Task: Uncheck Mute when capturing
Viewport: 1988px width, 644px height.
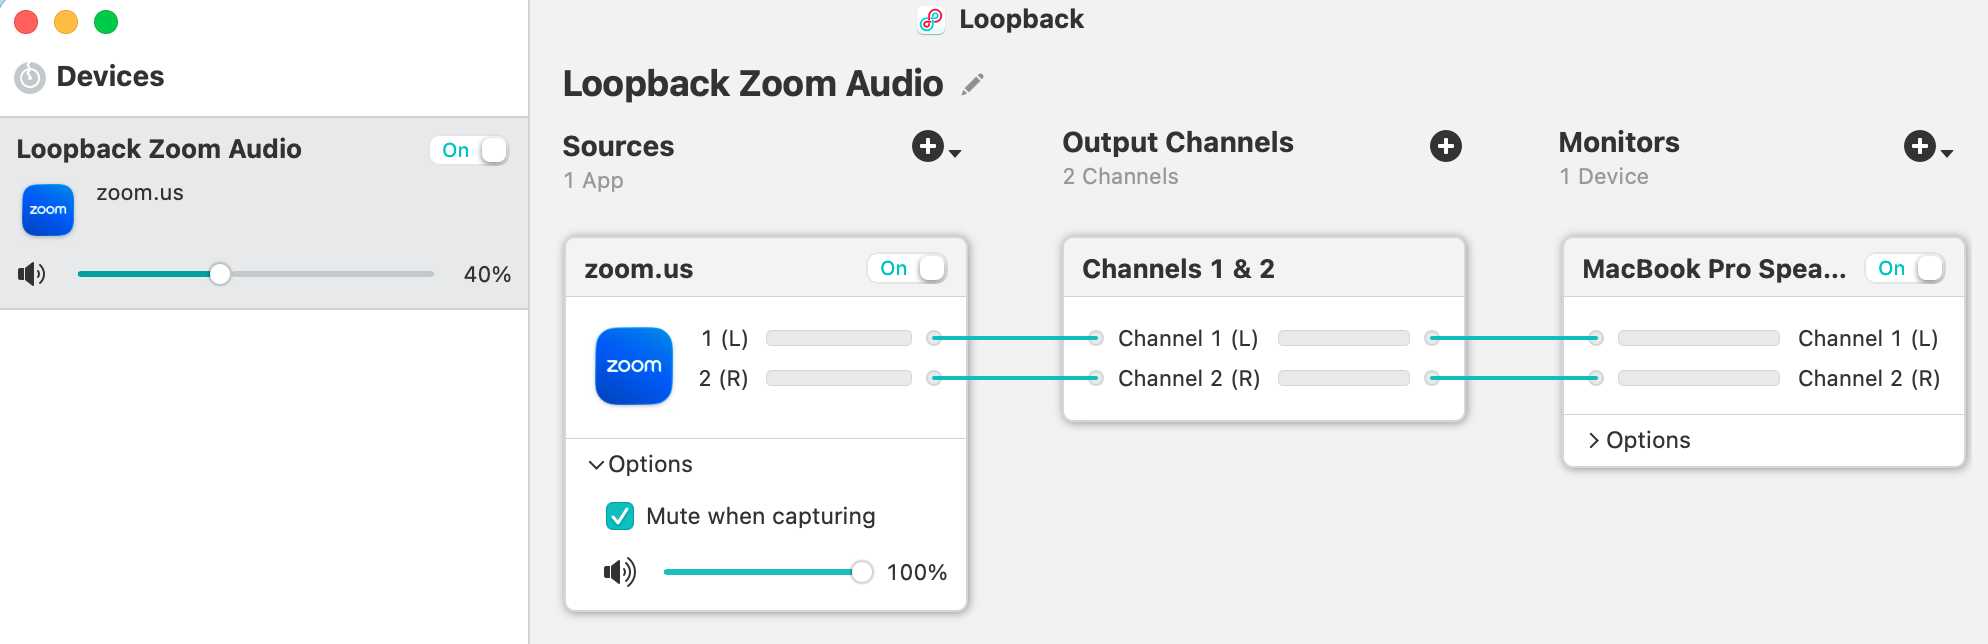Action: pos(620,516)
